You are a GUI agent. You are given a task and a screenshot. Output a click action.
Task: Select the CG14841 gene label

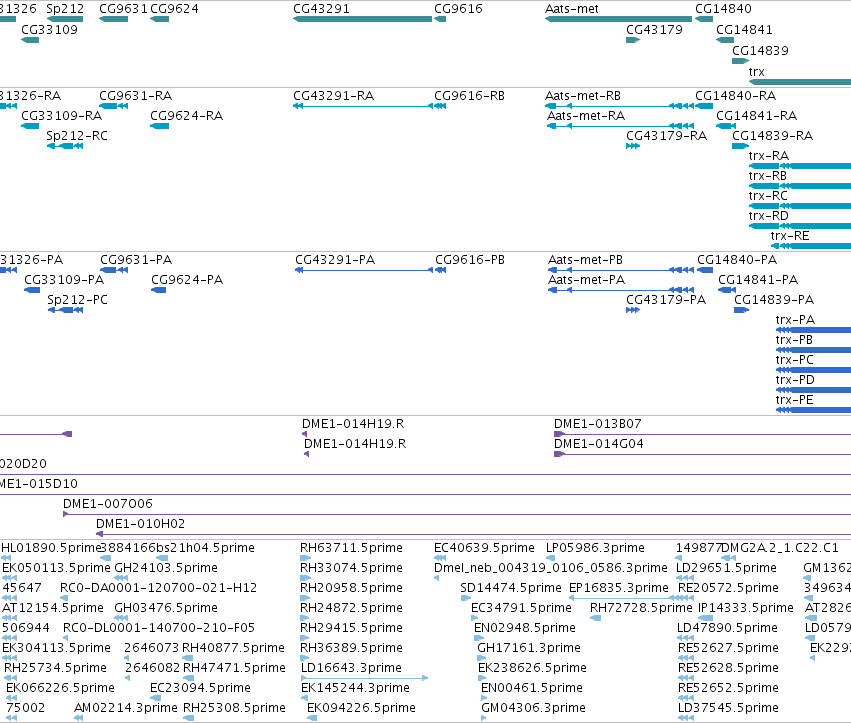click(744, 30)
